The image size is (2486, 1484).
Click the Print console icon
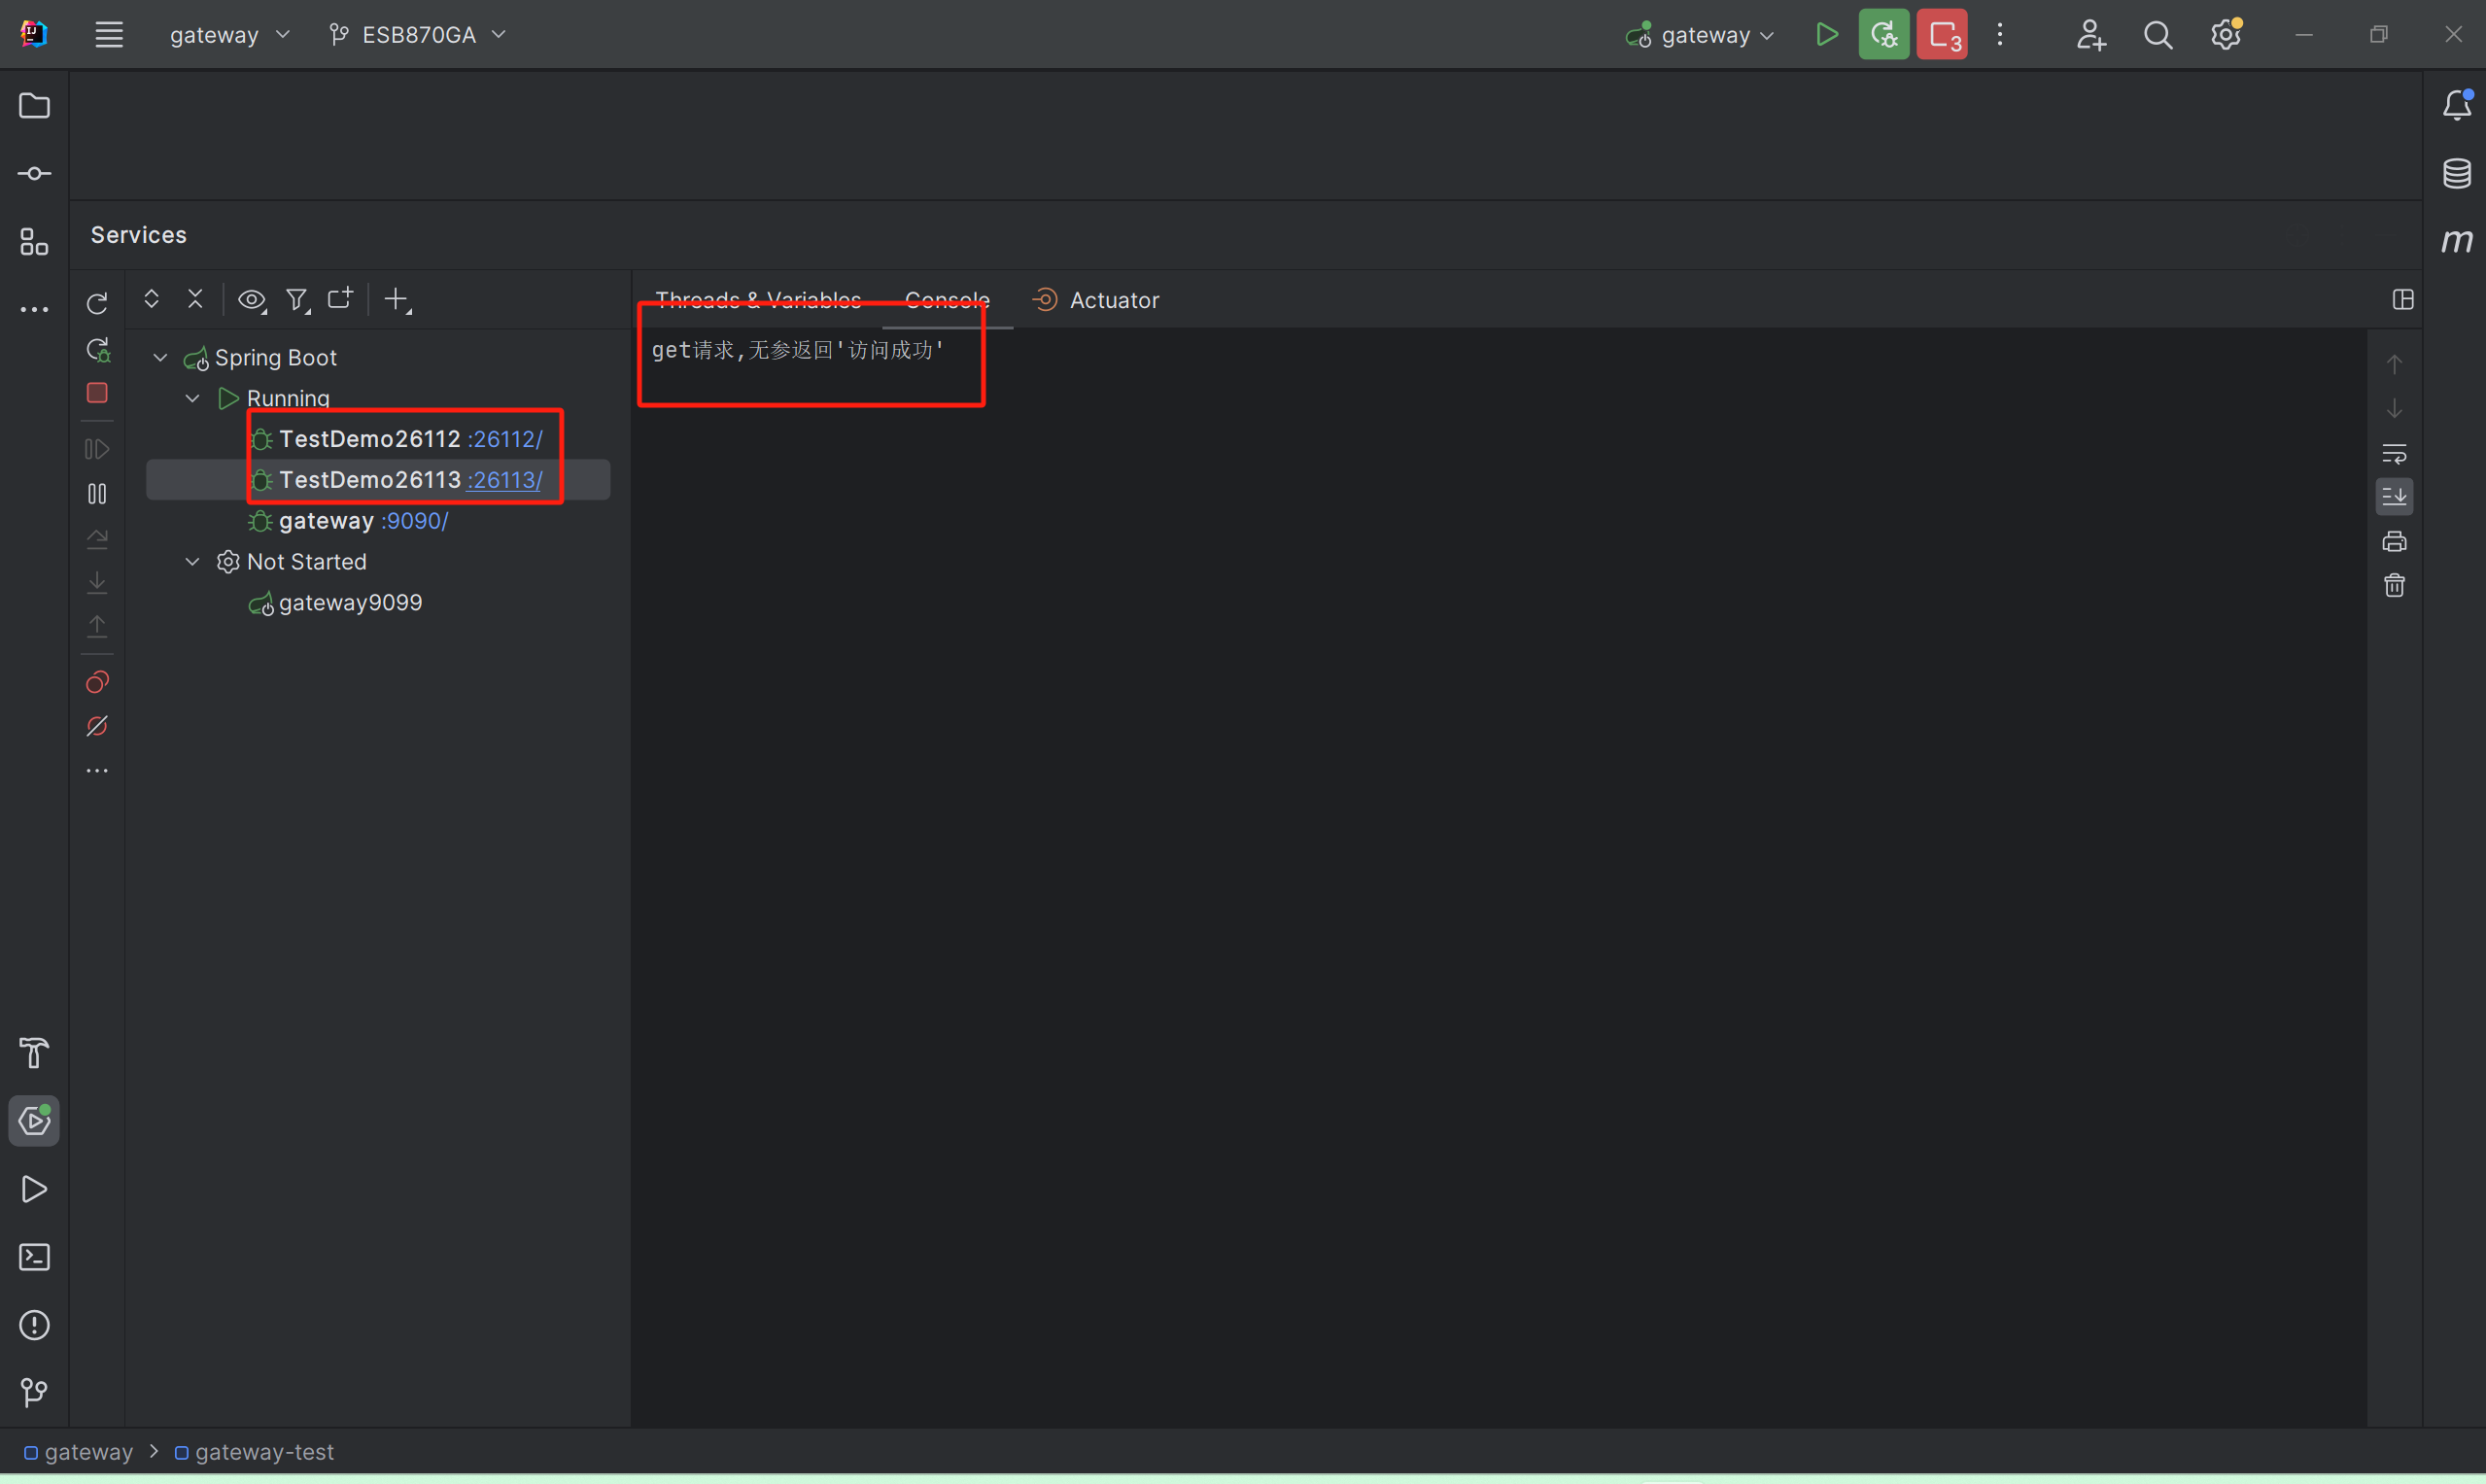(x=2394, y=542)
